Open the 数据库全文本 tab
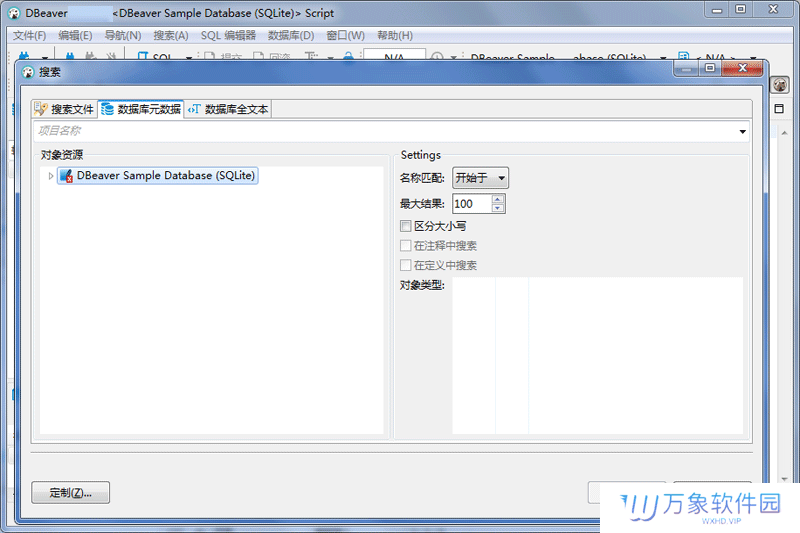The image size is (800, 533). click(x=228, y=109)
